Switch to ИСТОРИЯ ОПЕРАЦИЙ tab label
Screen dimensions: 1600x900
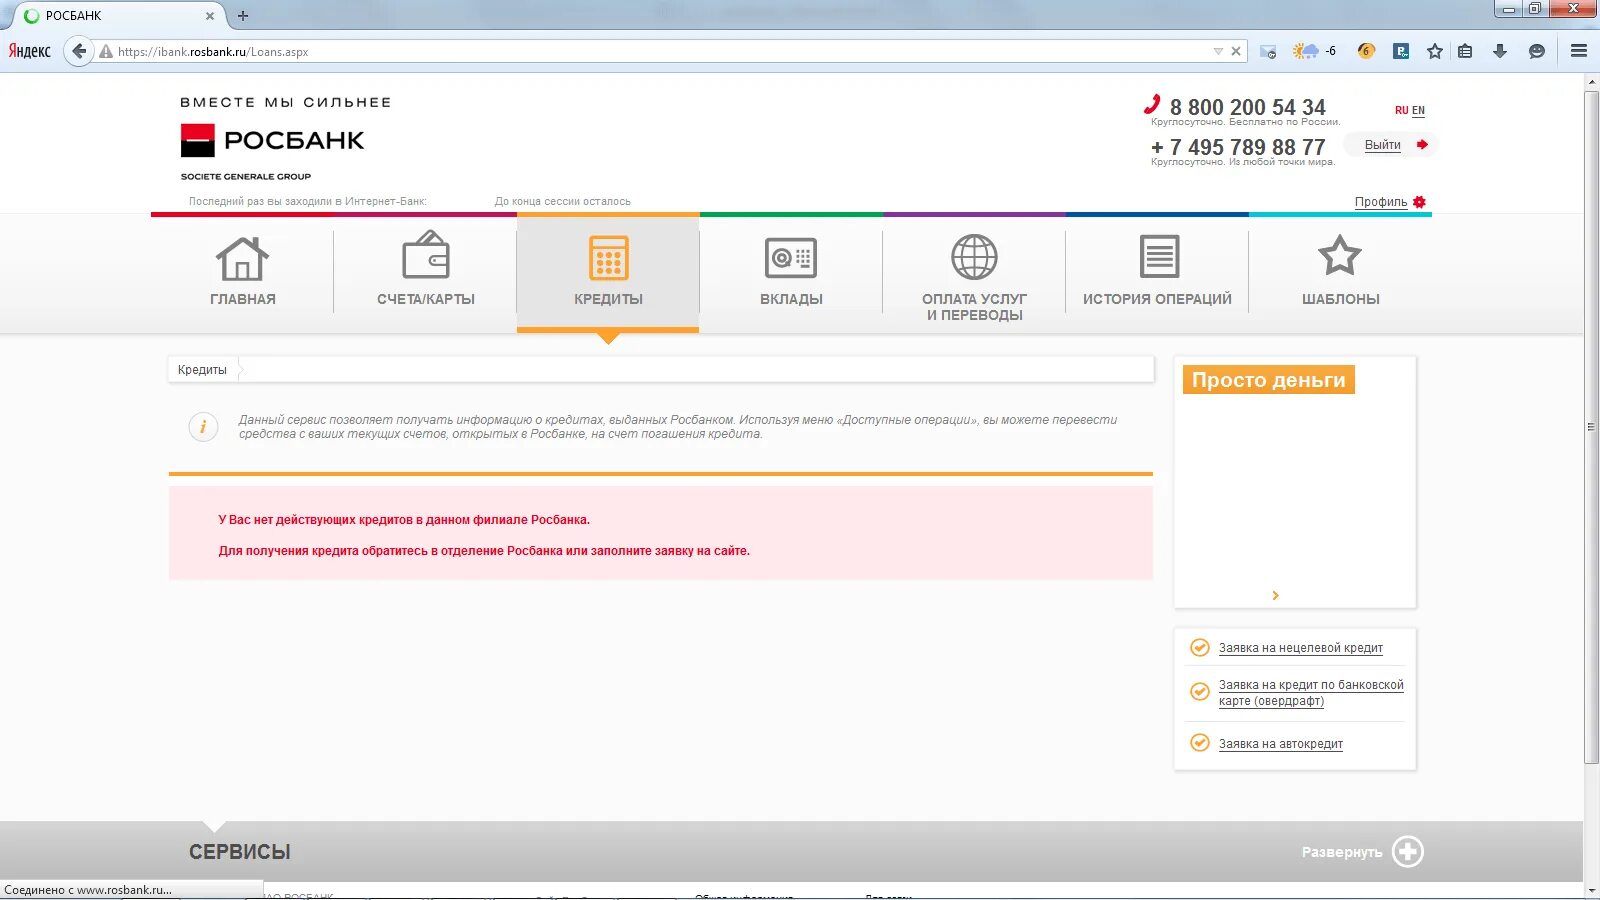pos(1157,299)
